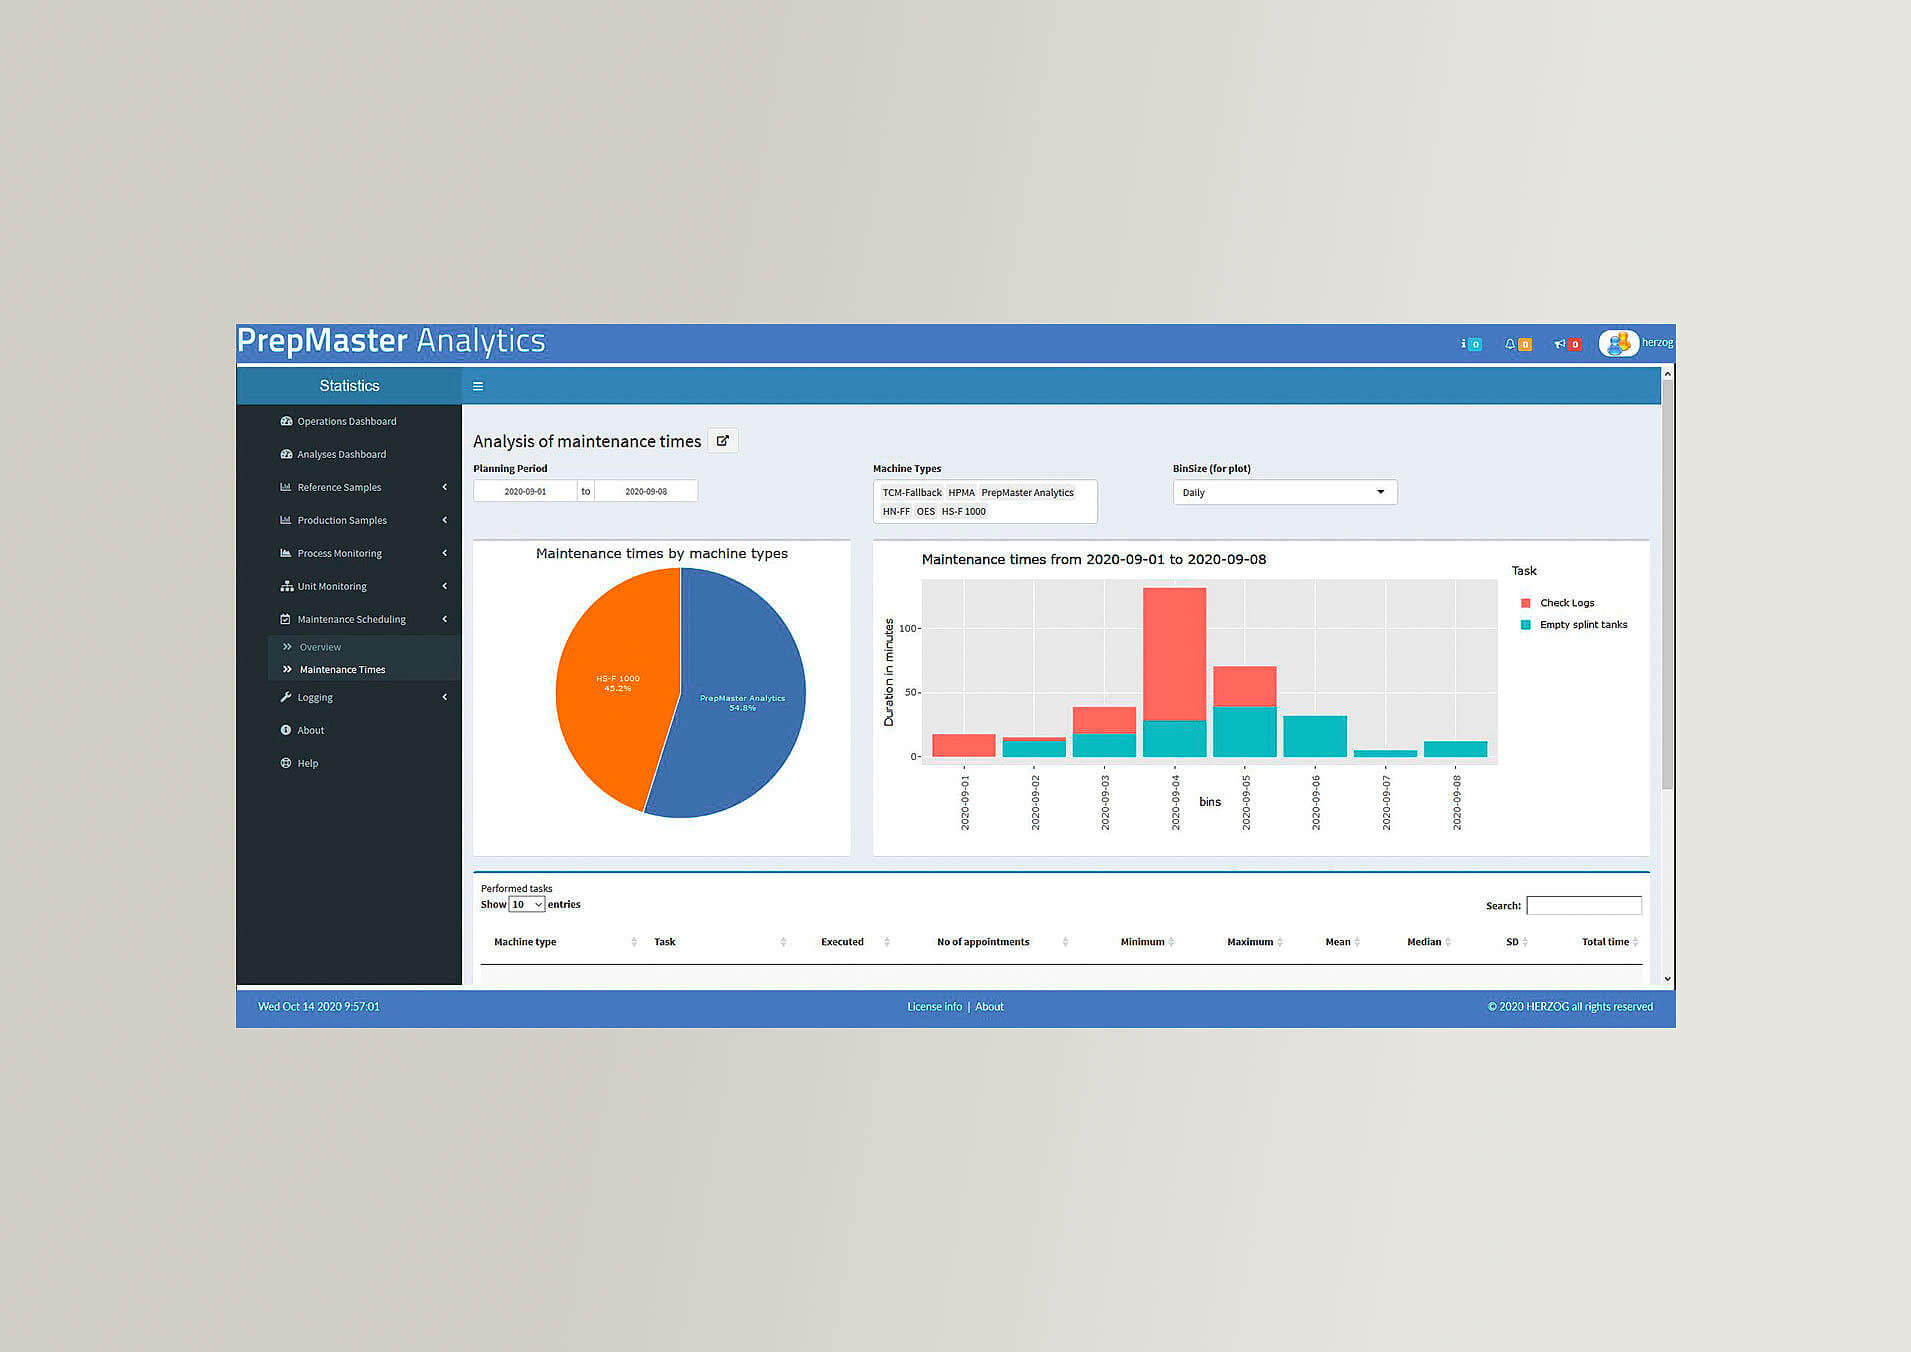The image size is (1911, 1352).
Task: Click the Reference Samples chart icon
Action: click(x=286, y=487)
